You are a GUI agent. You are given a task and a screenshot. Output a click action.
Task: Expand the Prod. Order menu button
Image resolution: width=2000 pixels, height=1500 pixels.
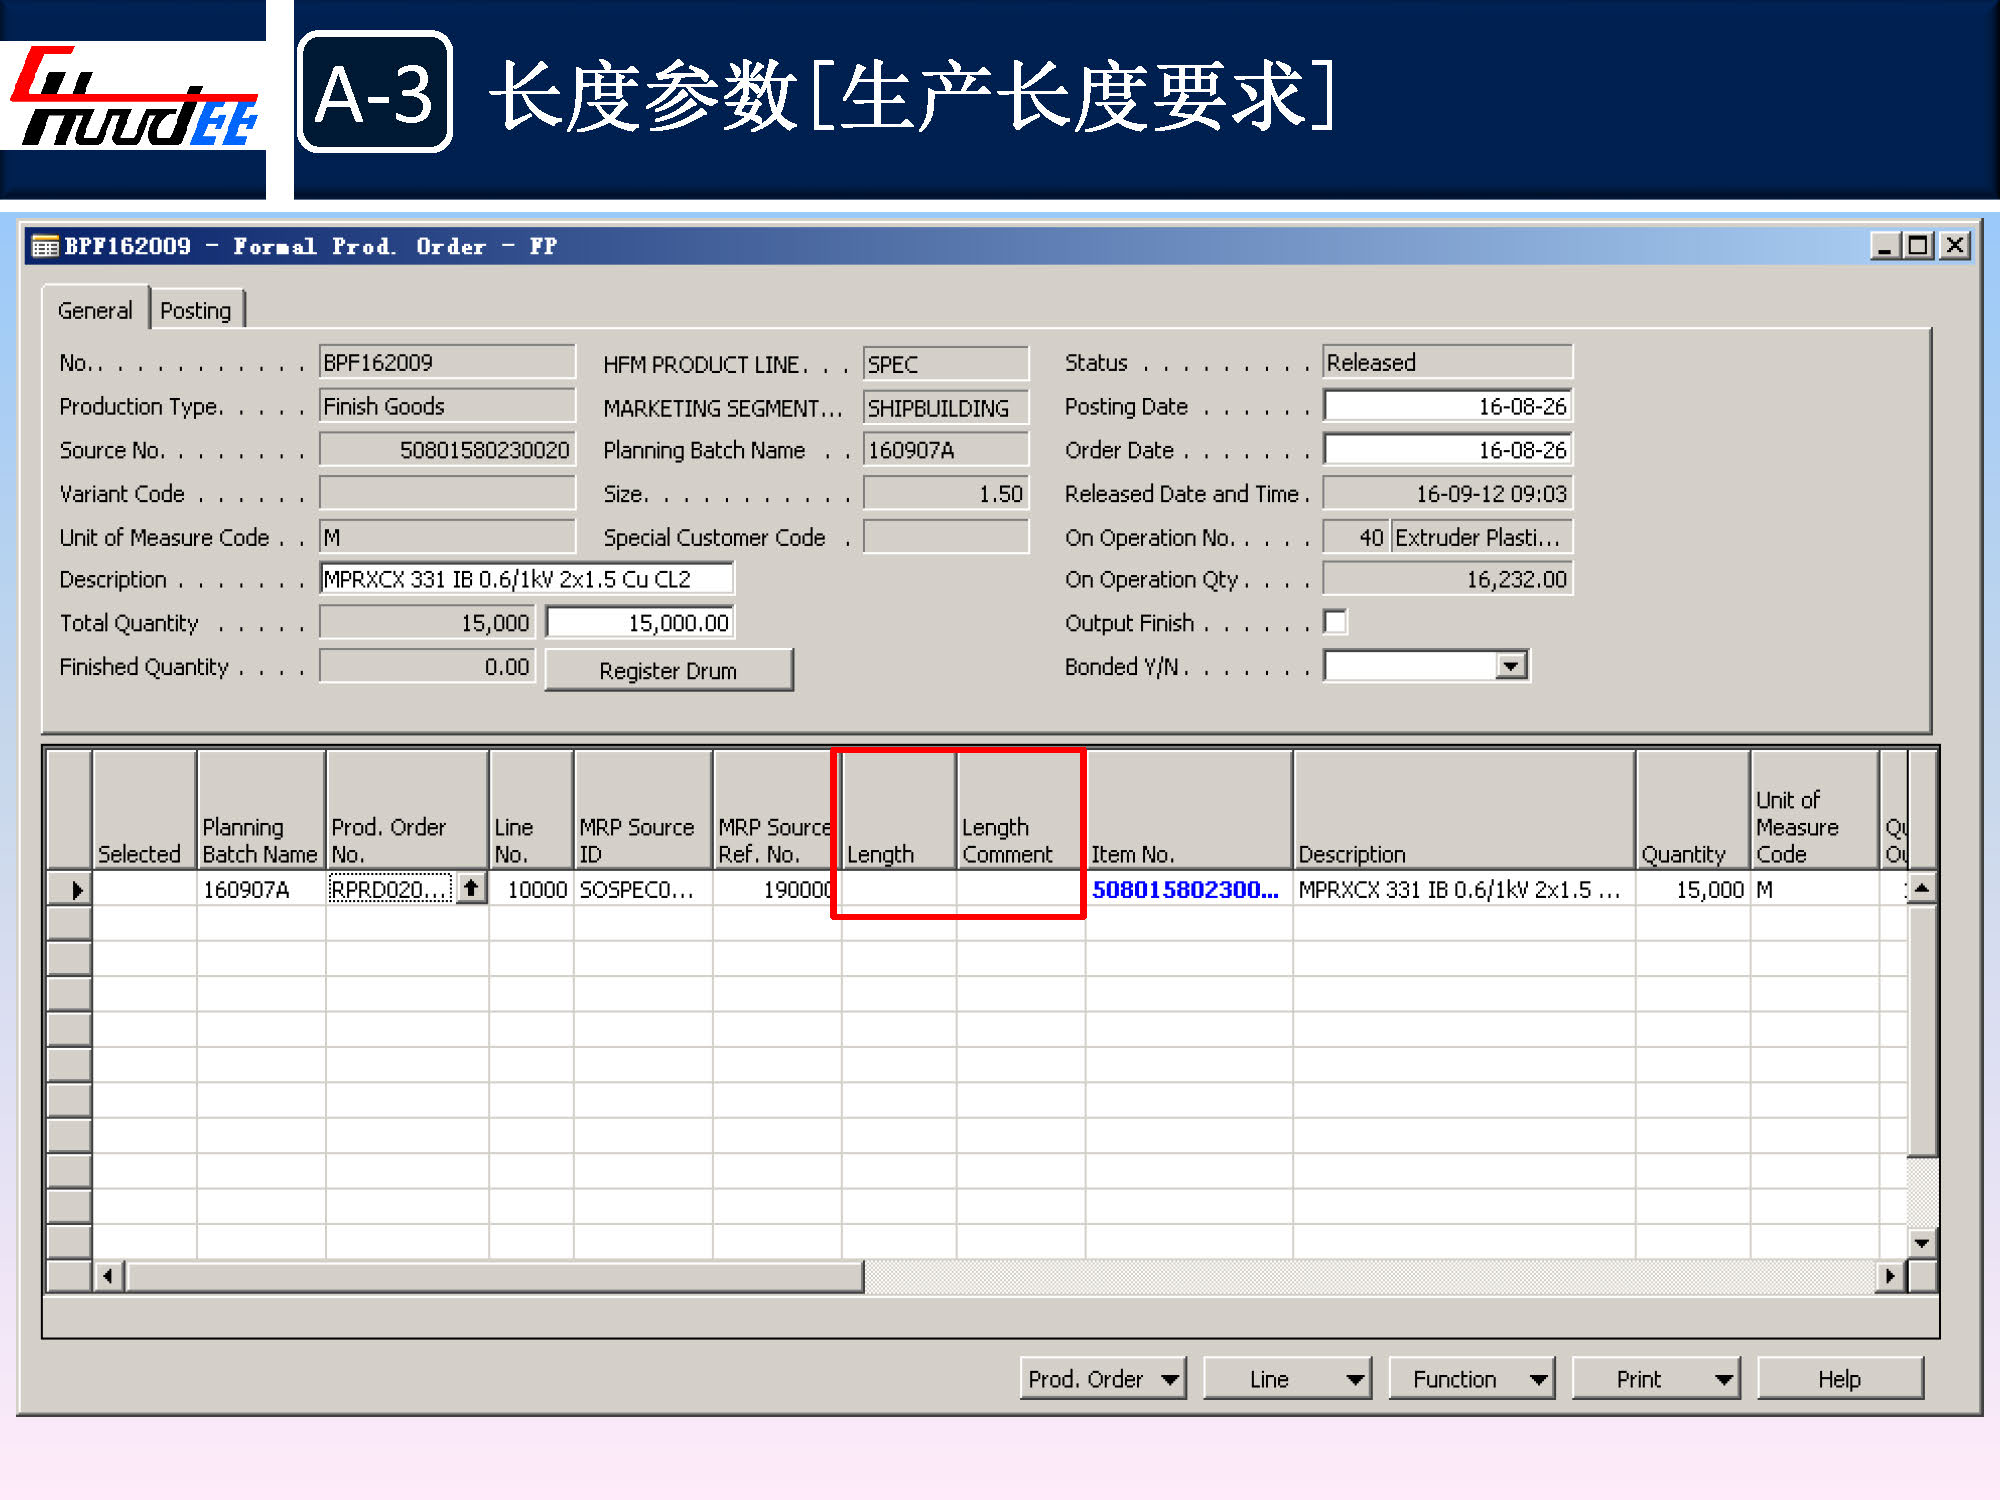click(1102, 1379)
